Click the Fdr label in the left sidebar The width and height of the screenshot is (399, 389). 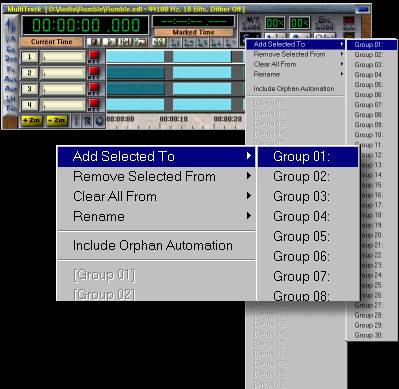pyautogui.click(x=11, y=108)
